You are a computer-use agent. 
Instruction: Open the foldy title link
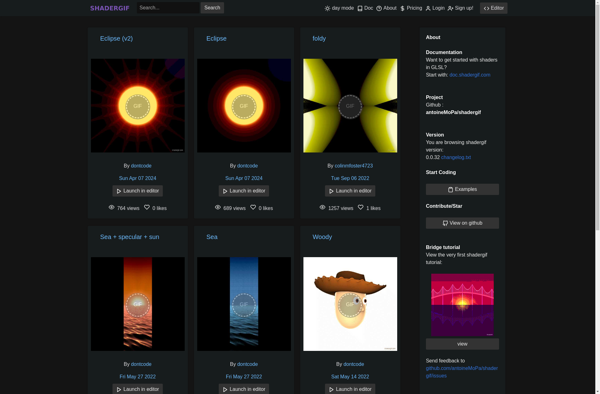(x=319, y=38)
